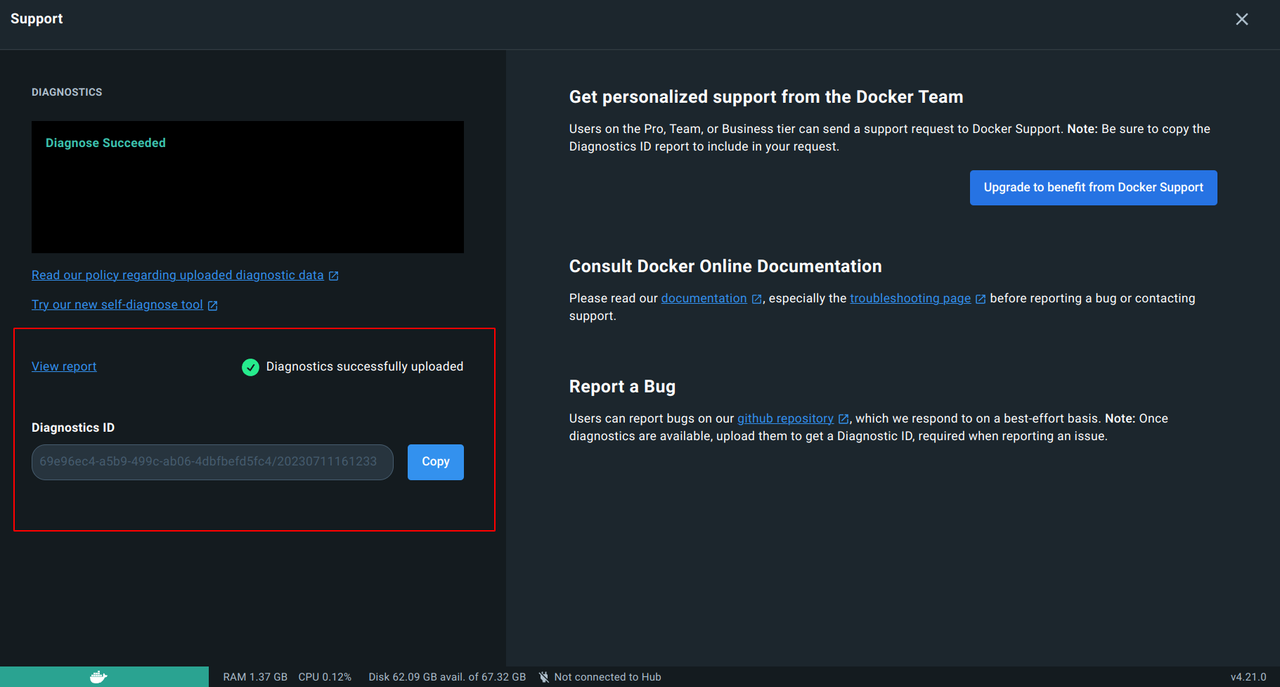Viewport: 1280px width, 687px height.
Task: Click the View report link
Action: tap(64, 366)
